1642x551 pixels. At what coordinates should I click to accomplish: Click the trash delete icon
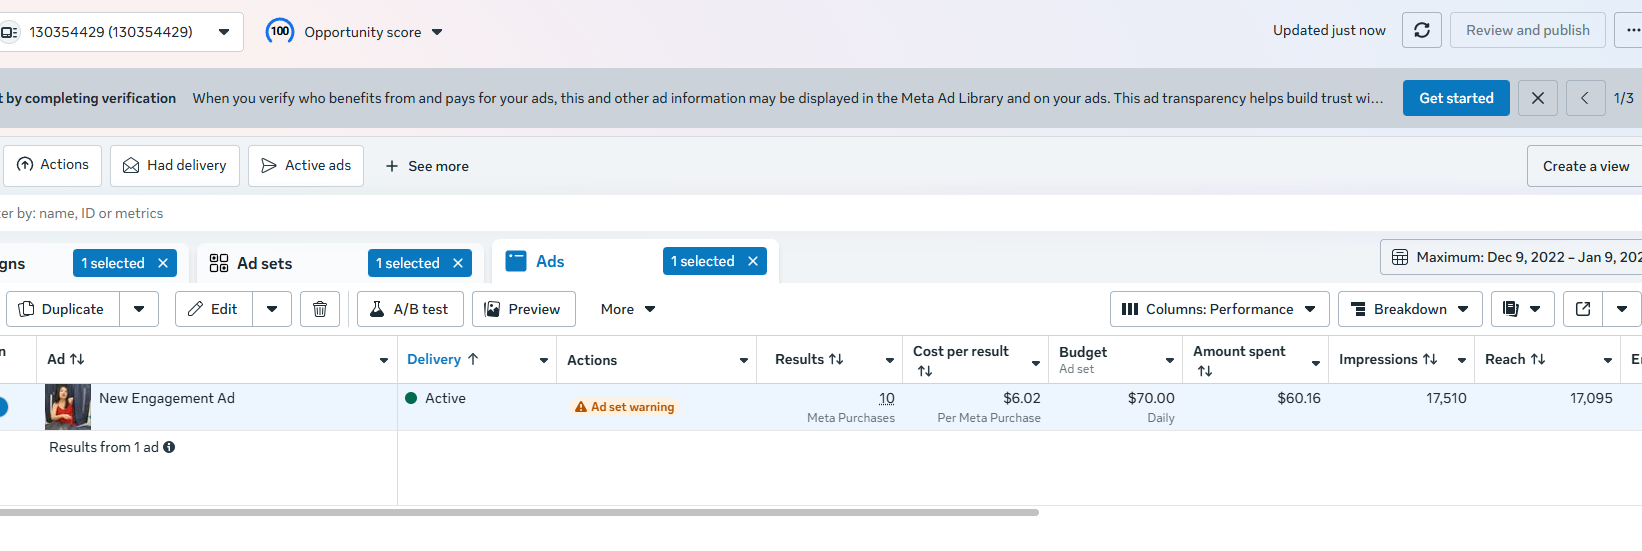point(320,309)
